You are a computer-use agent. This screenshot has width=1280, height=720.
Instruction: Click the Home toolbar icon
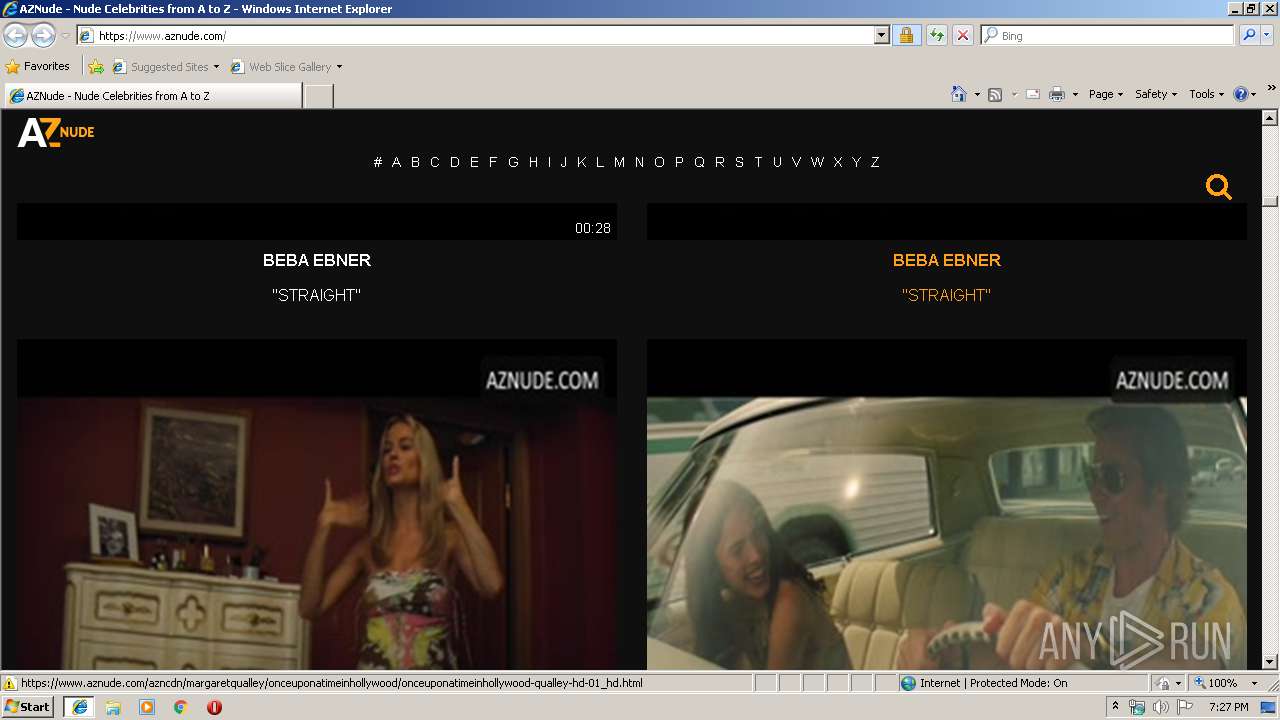tap(958, 94)
